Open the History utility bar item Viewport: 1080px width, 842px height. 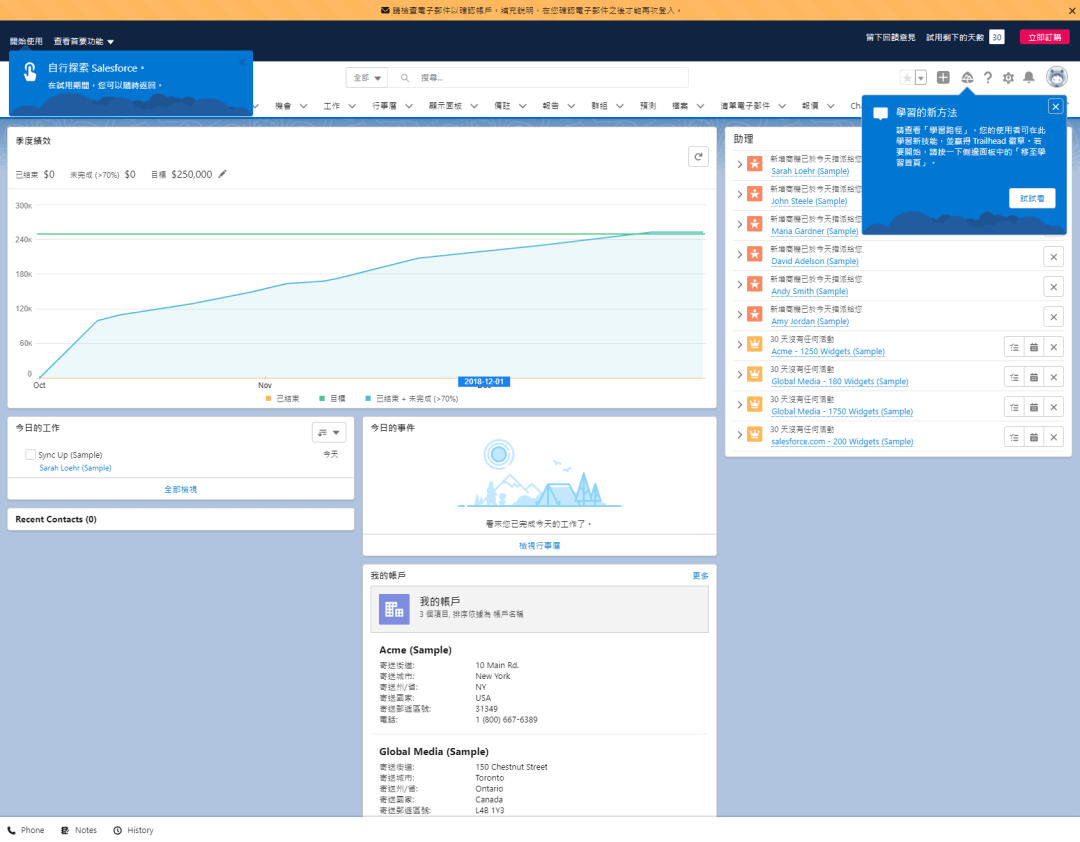[134, 830]
